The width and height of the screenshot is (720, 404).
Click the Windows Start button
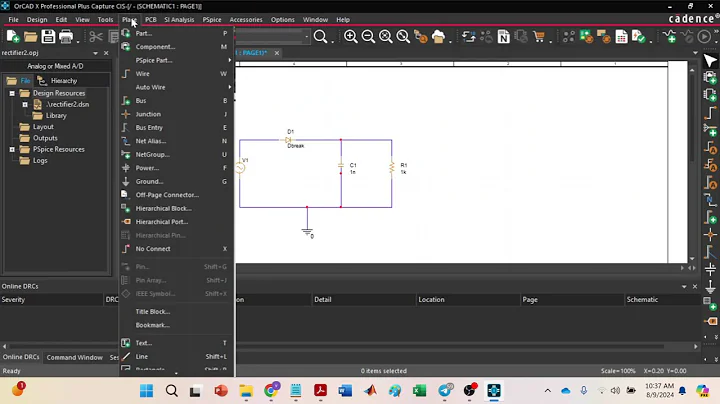pos(146,391)
